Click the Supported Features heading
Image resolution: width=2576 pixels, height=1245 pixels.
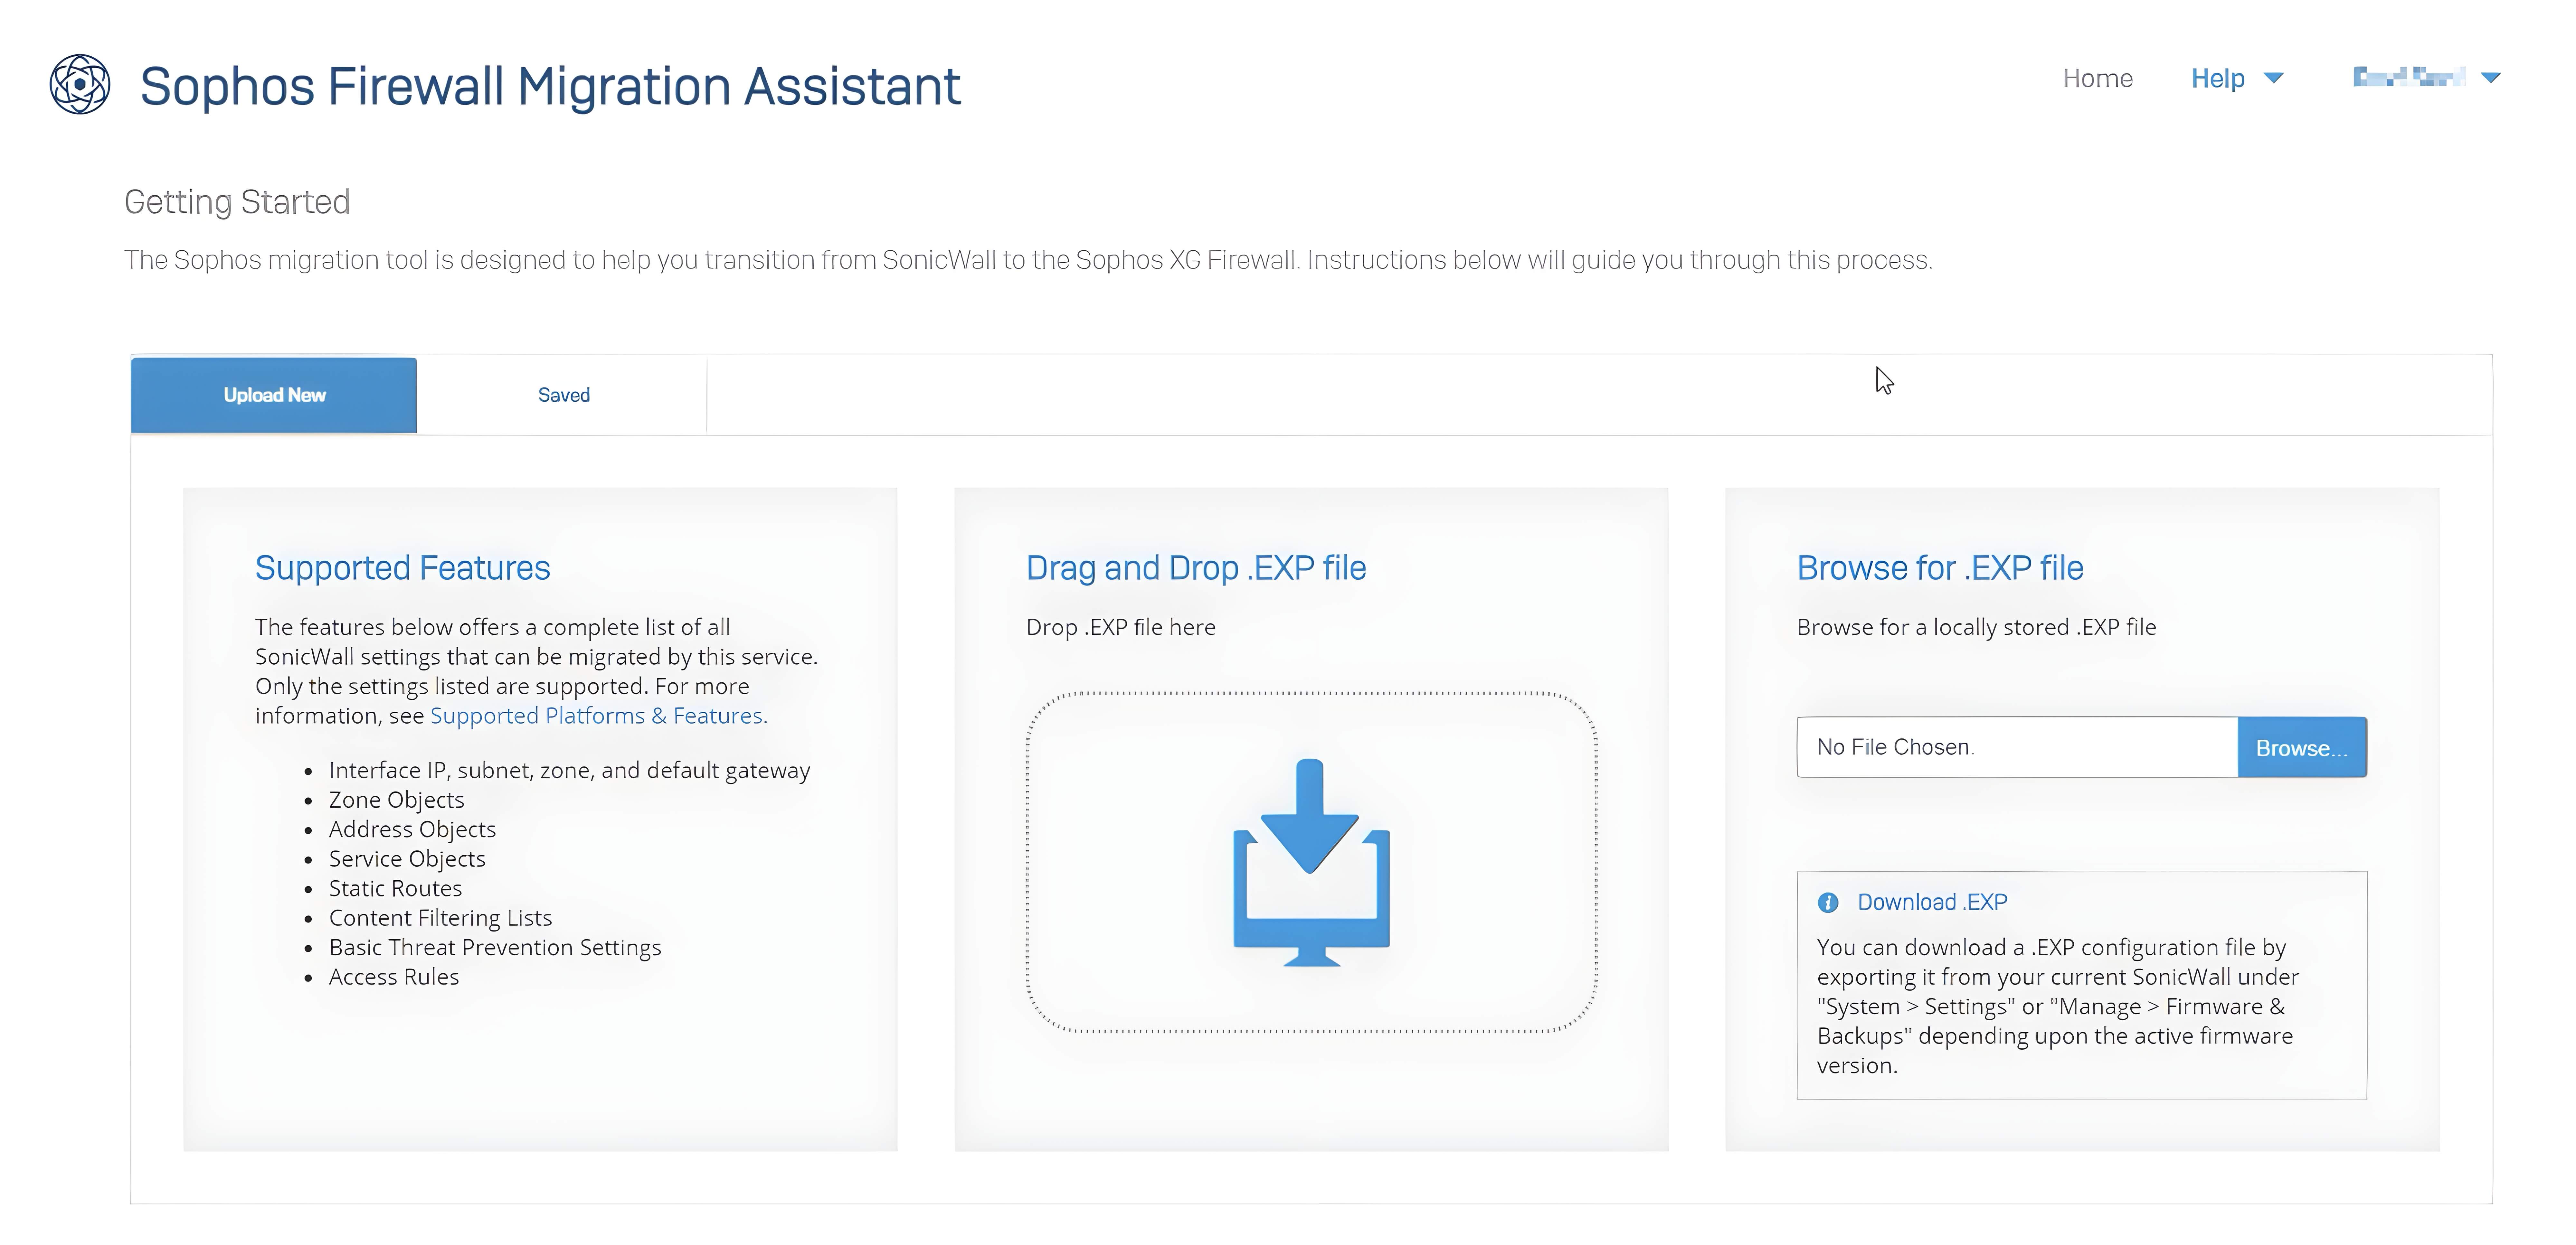pyautogui.click(x=402, y=568)
